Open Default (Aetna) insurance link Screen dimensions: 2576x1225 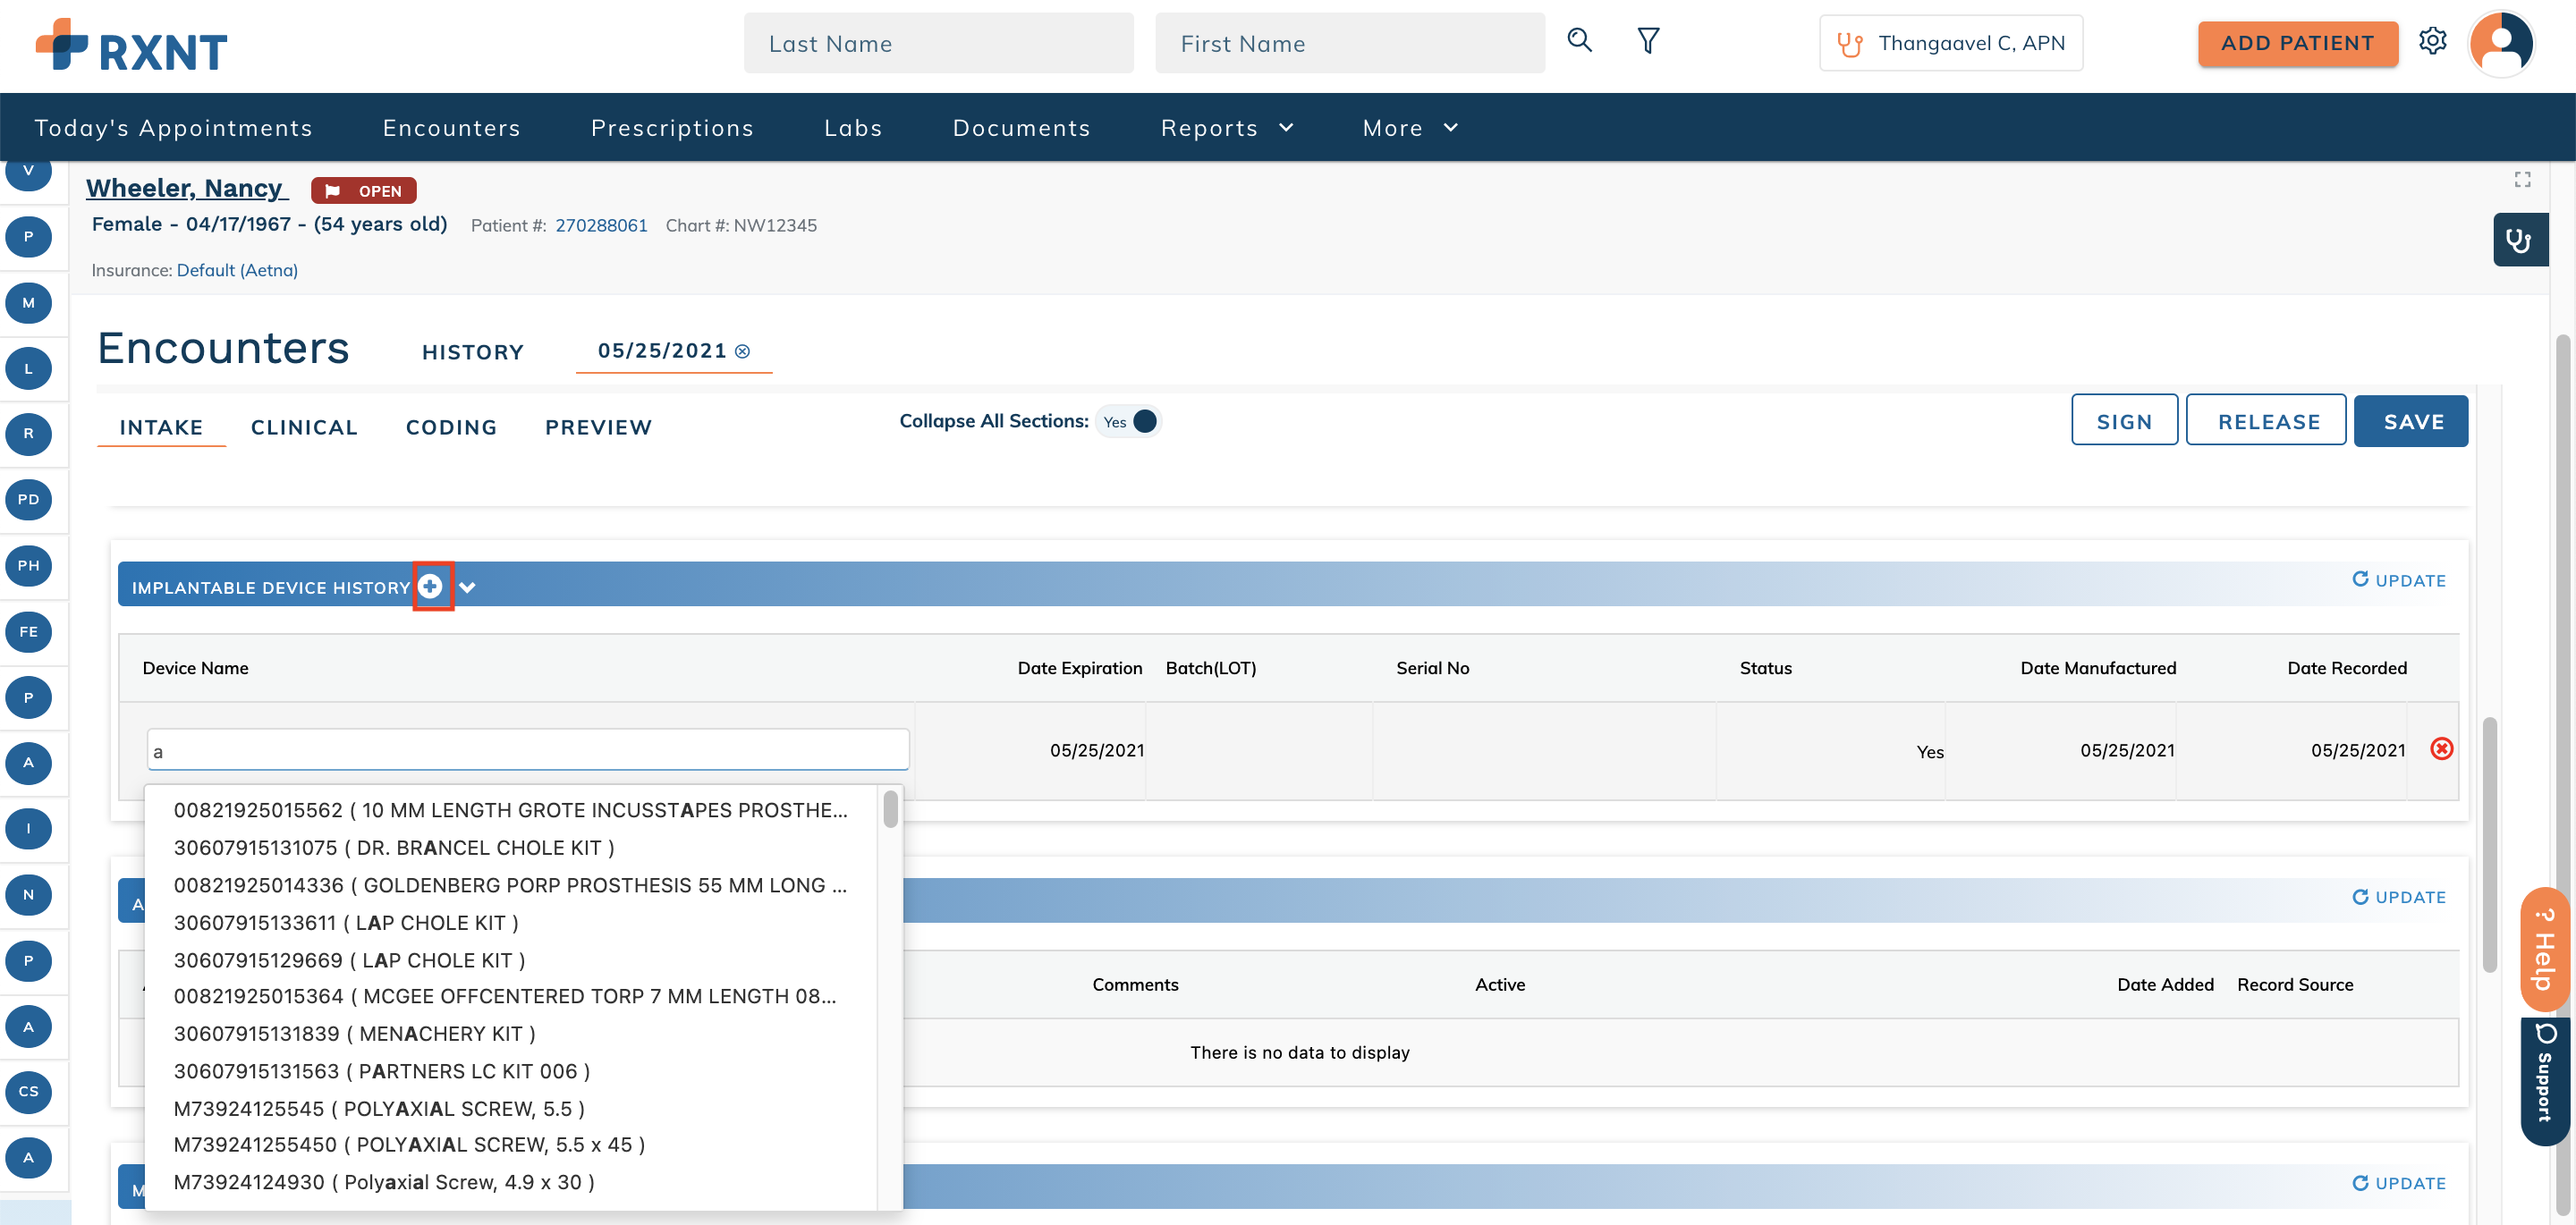(237, 270)
